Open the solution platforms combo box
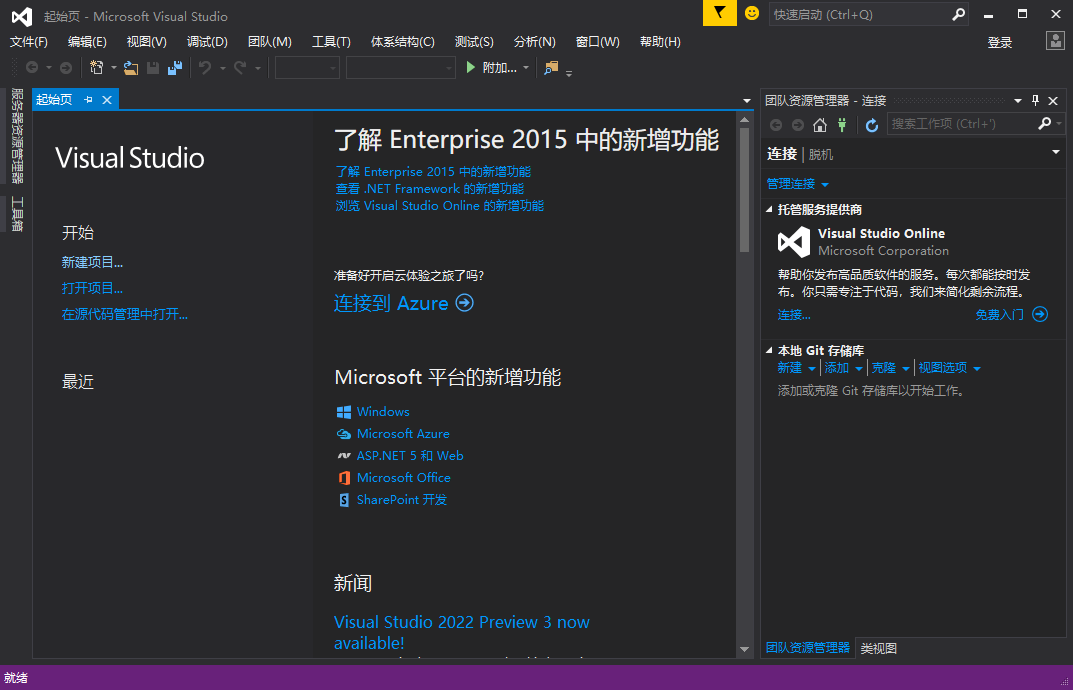This screenshot has height=690, width=1073. 401,67
